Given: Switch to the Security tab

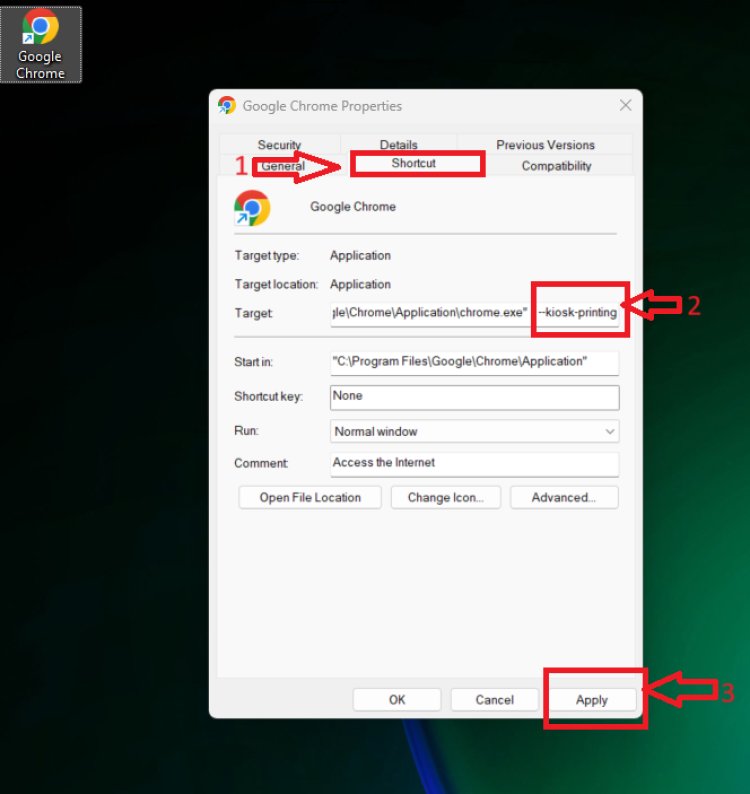Looking at the screenshot, I should click(x=279, y=145).
